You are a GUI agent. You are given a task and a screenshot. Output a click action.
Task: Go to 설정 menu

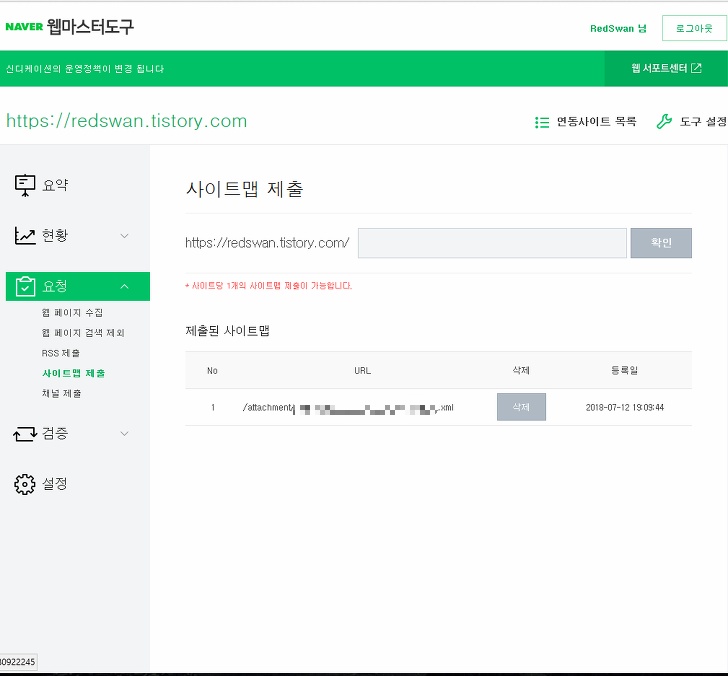(55, 484)
